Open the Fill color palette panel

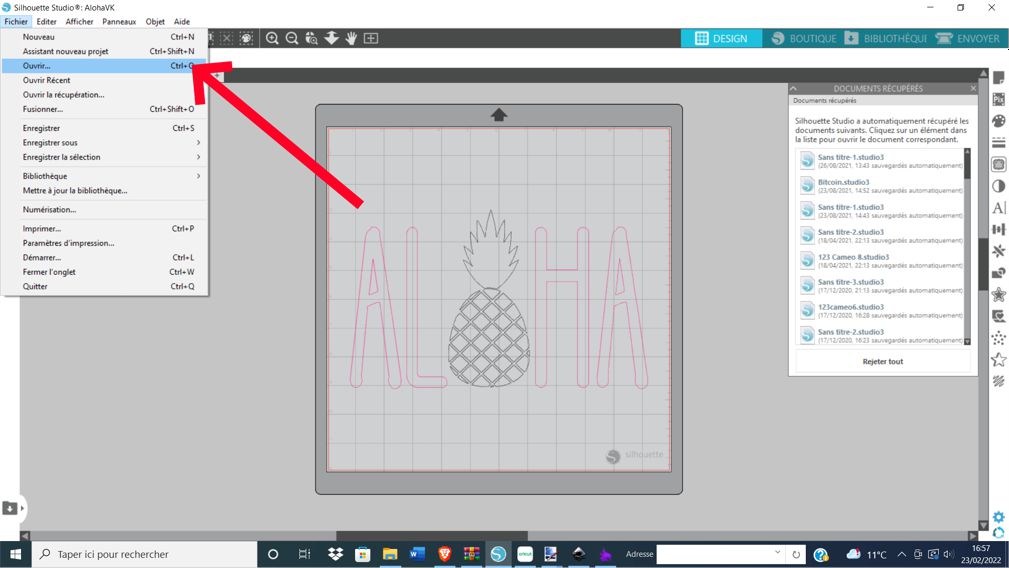click(999, 121)
